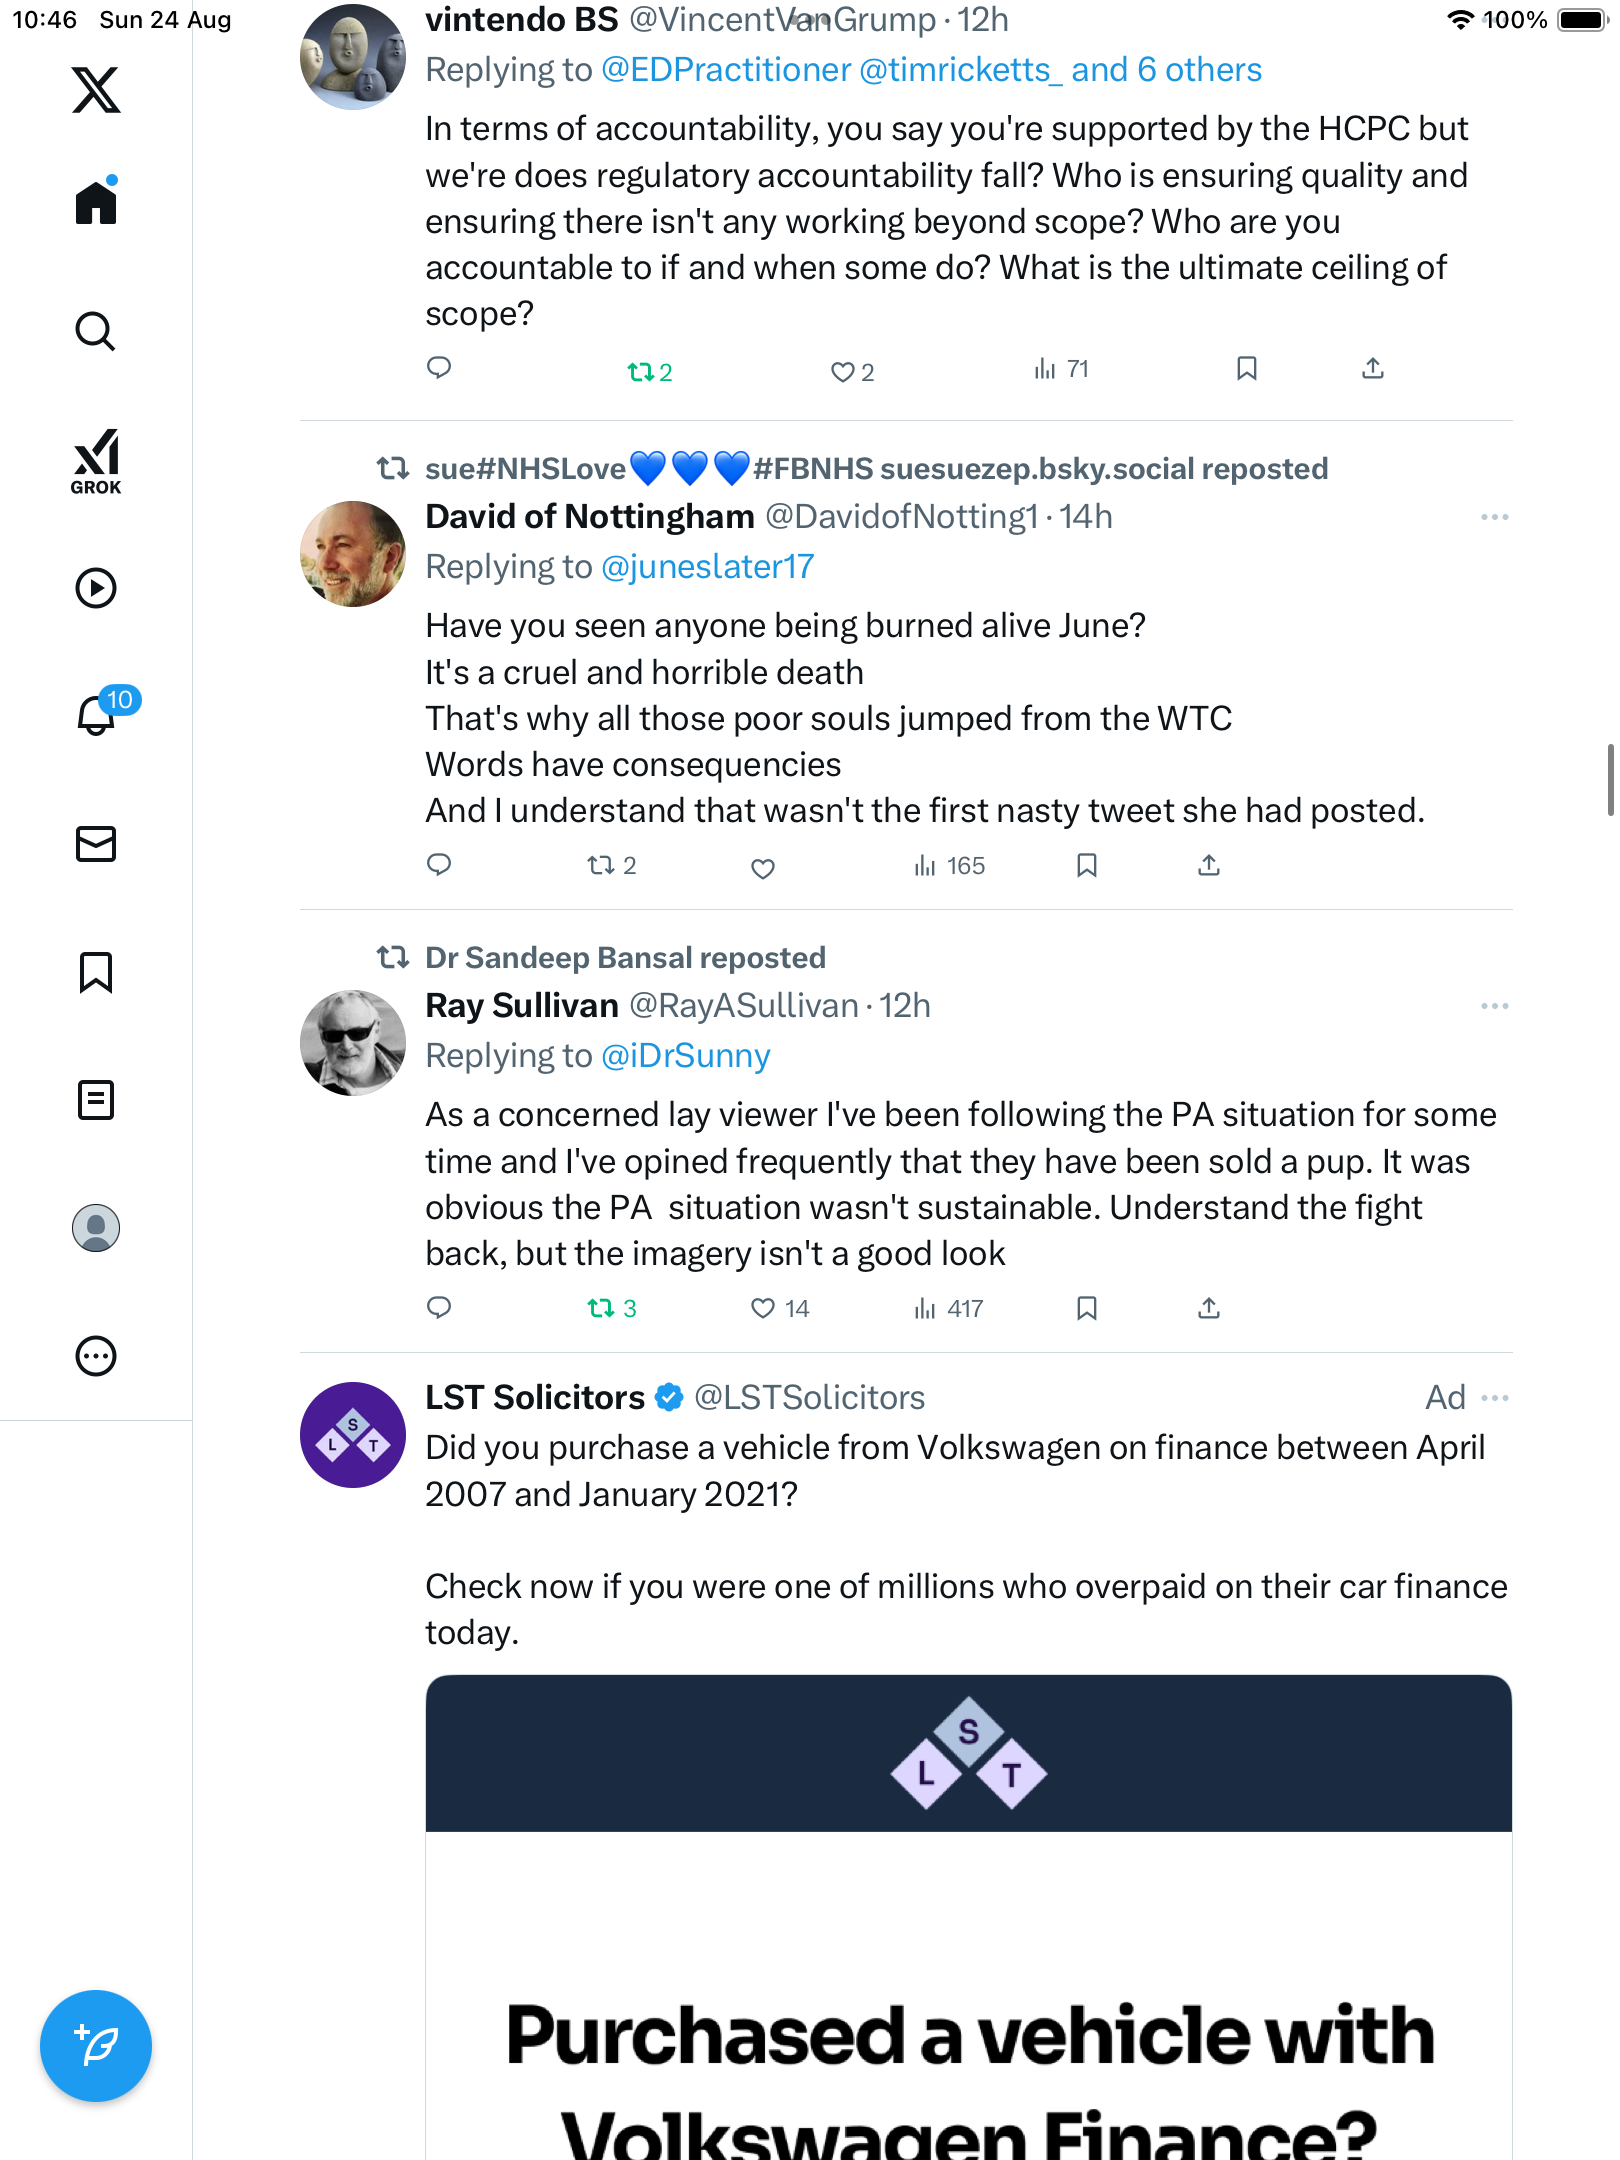Bookmark vintendo BS's post
The height and width of the screenshot is (2160, 1620).
coord(1246,369)
